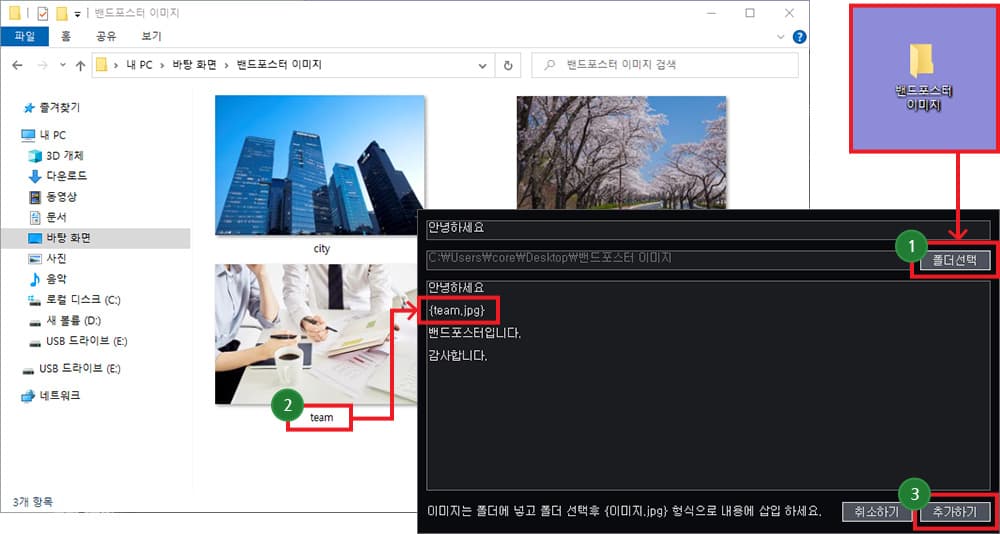Image resolution: width=1000 pixels, height=534 pixels.
Task: Go up one folder level arrow
Action: pyautogui.click(x=80, y=65)
